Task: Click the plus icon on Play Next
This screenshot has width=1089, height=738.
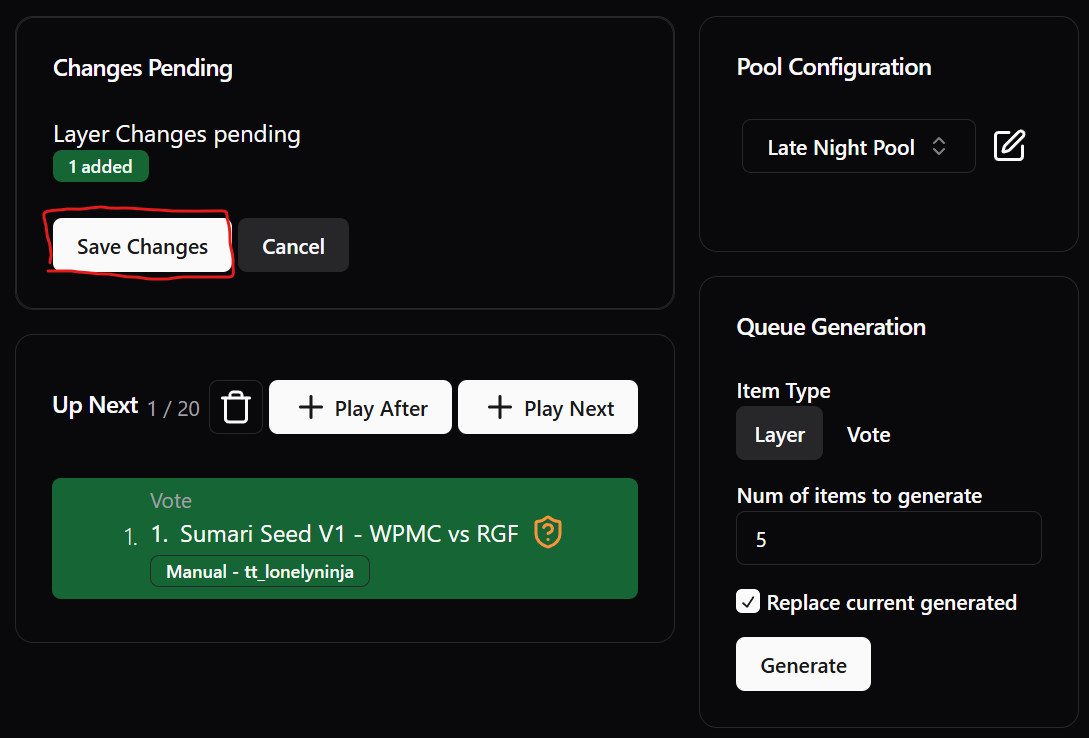Action: click(x=499, y=408)
